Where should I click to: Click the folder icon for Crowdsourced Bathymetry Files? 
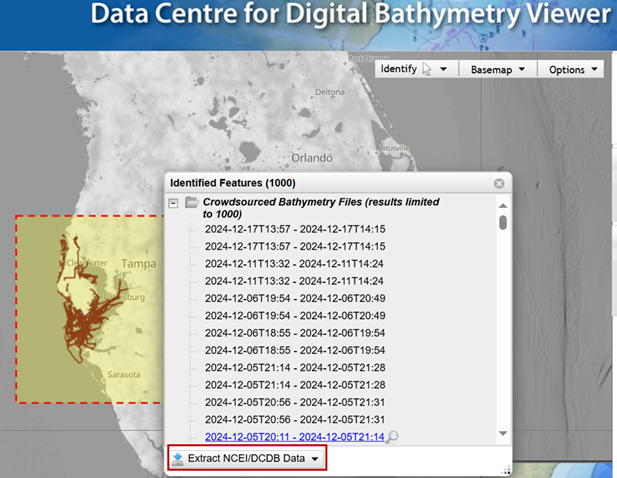click(x=191, y=202)
